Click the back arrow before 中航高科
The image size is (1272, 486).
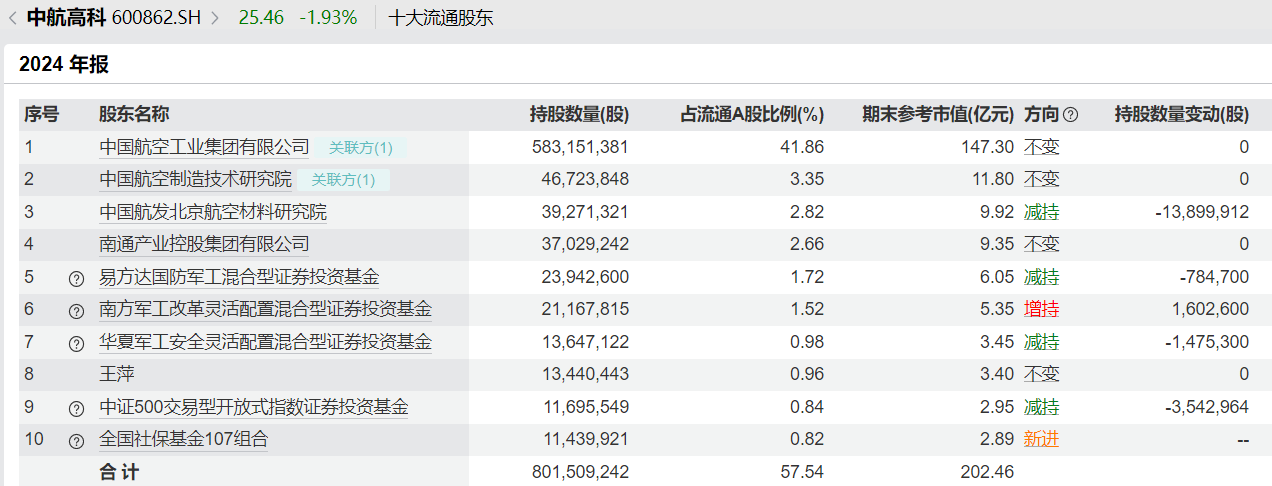coord(13,17)
